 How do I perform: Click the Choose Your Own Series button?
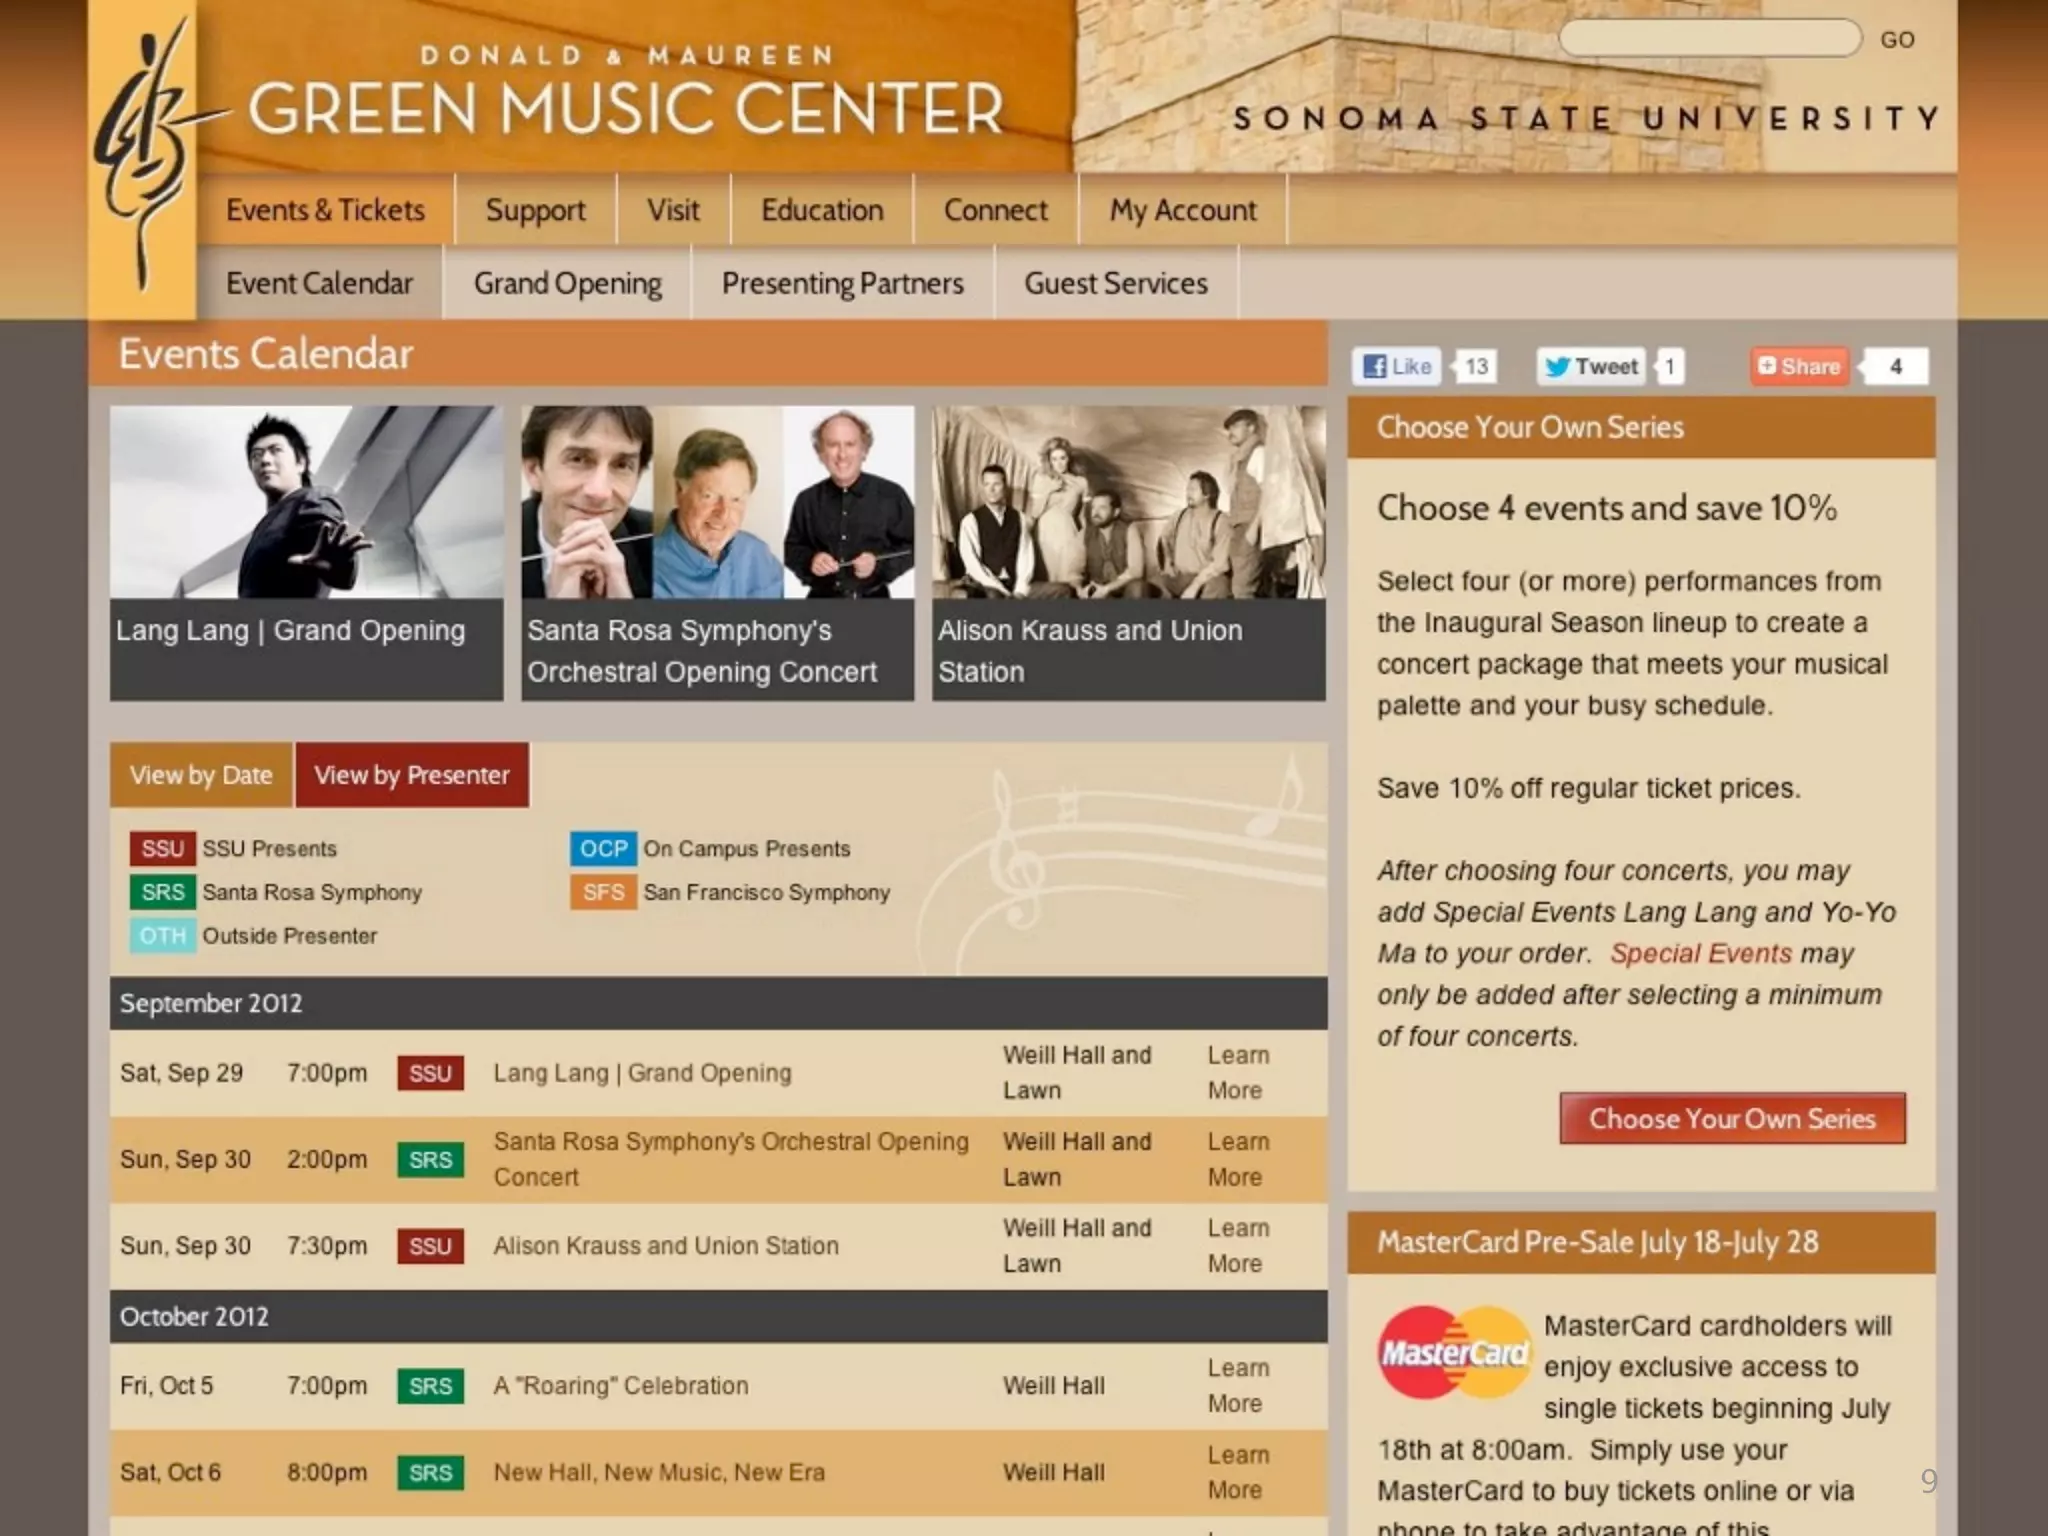coord(1732,1118)
